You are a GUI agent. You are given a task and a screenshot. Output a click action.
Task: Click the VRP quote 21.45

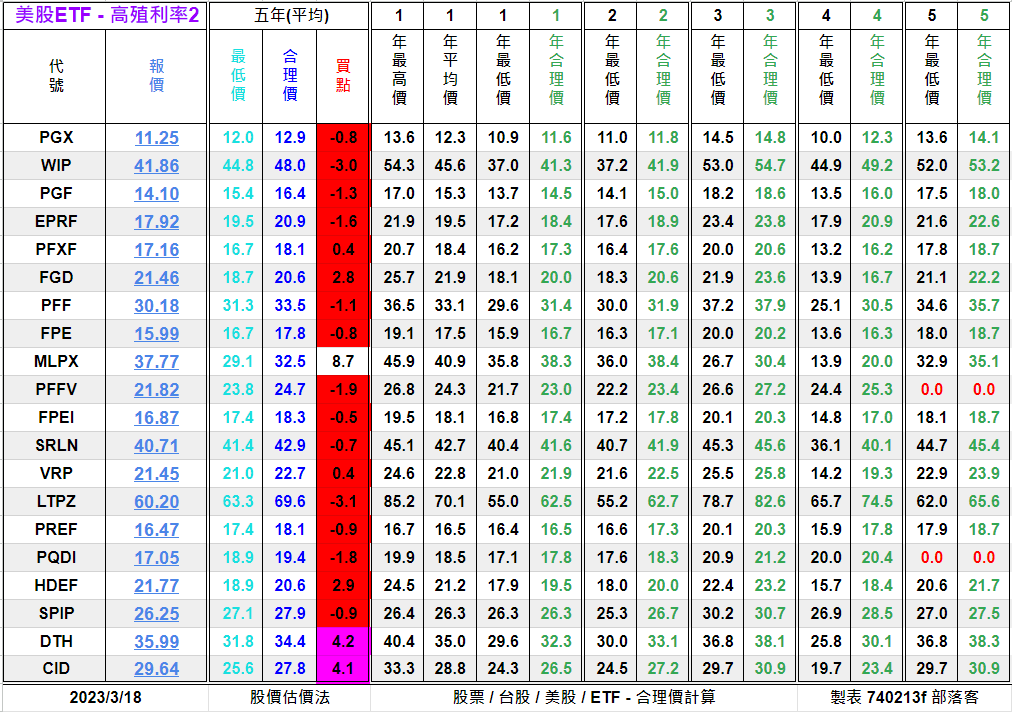point(157,474)
